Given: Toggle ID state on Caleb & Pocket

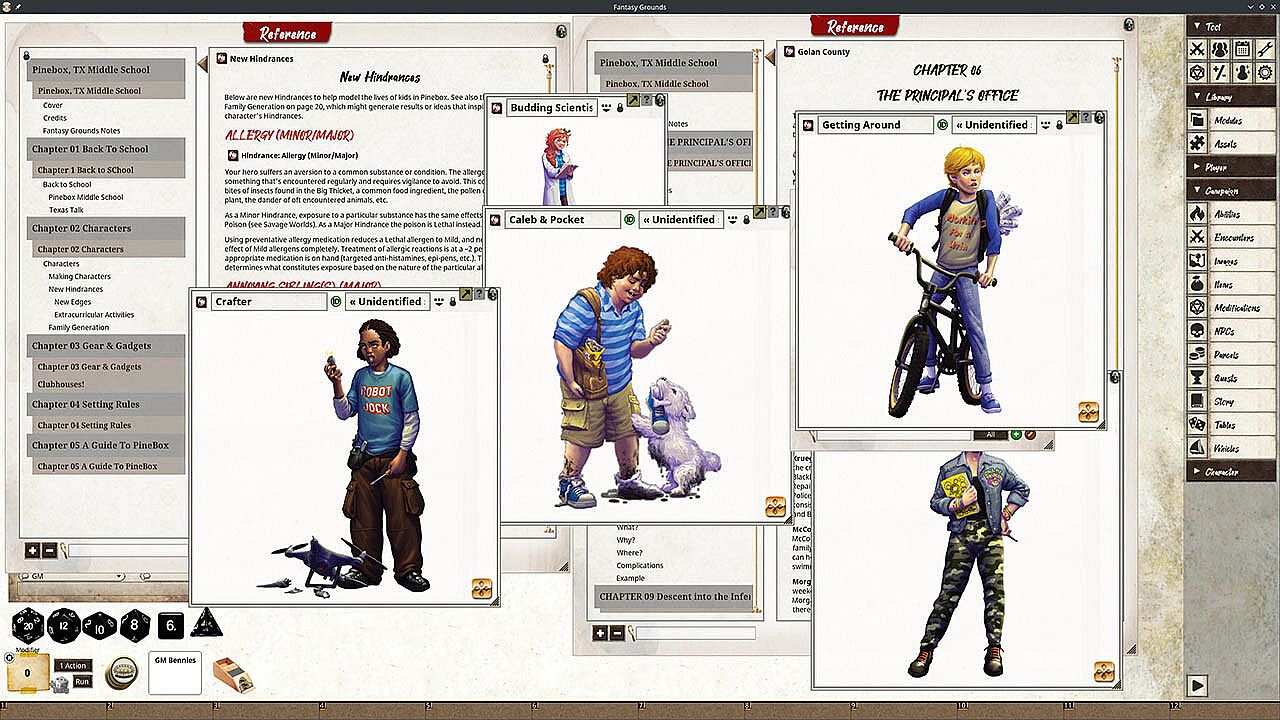Looking at the screenshot, I should click(629, 219).
